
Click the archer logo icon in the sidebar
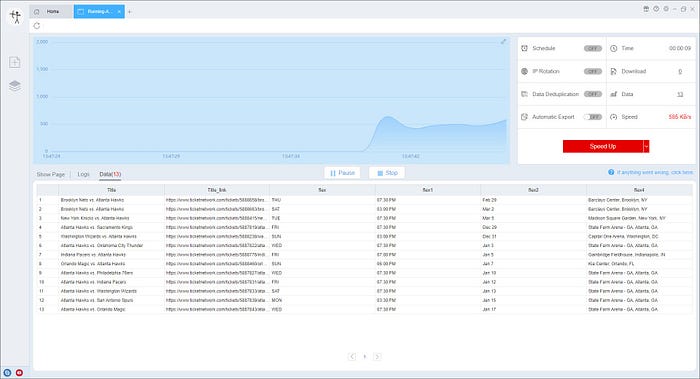point(16,17)
